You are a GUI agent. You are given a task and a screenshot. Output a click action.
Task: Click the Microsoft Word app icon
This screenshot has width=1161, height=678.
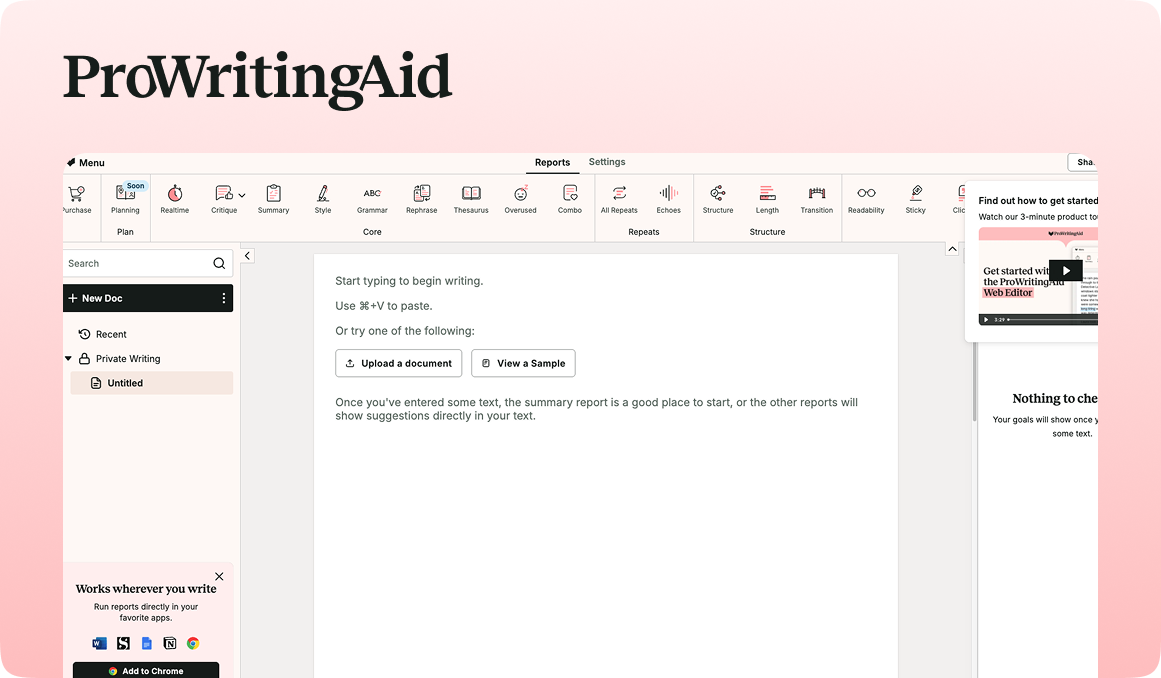(100, 643)
